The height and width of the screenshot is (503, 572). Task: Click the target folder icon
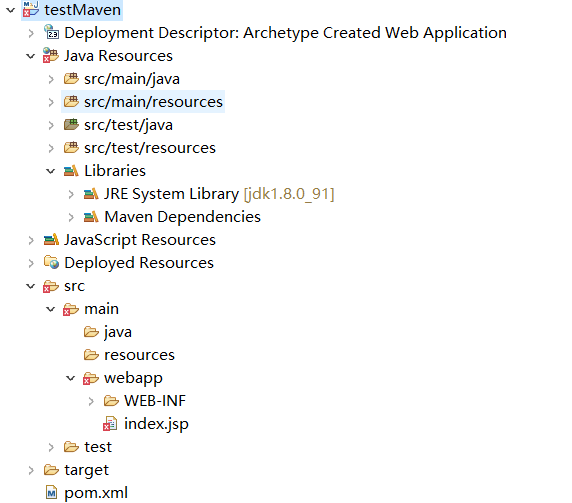51,470
